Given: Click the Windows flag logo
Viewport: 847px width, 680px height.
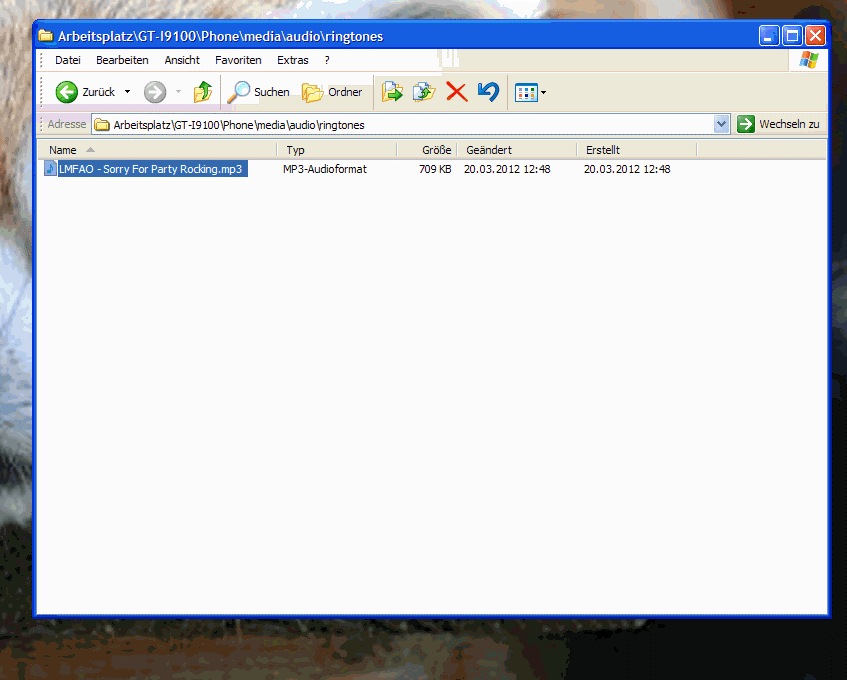Looking at the screenshot, I should click(x=809, y=60).
